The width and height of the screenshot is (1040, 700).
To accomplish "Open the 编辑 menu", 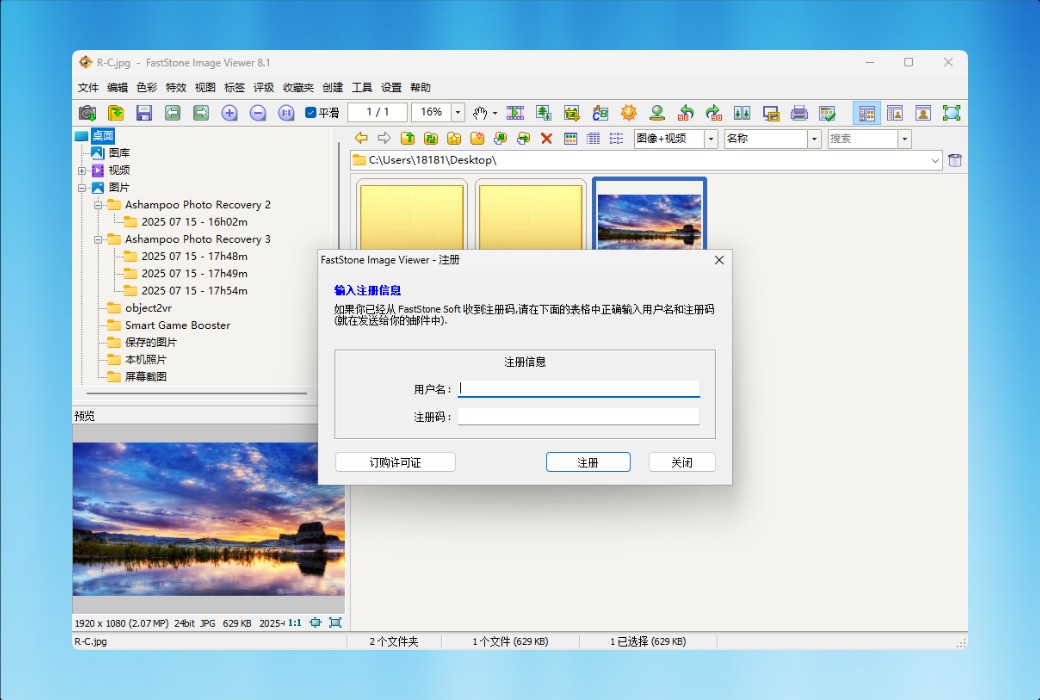I will click(x=117, y=88).
